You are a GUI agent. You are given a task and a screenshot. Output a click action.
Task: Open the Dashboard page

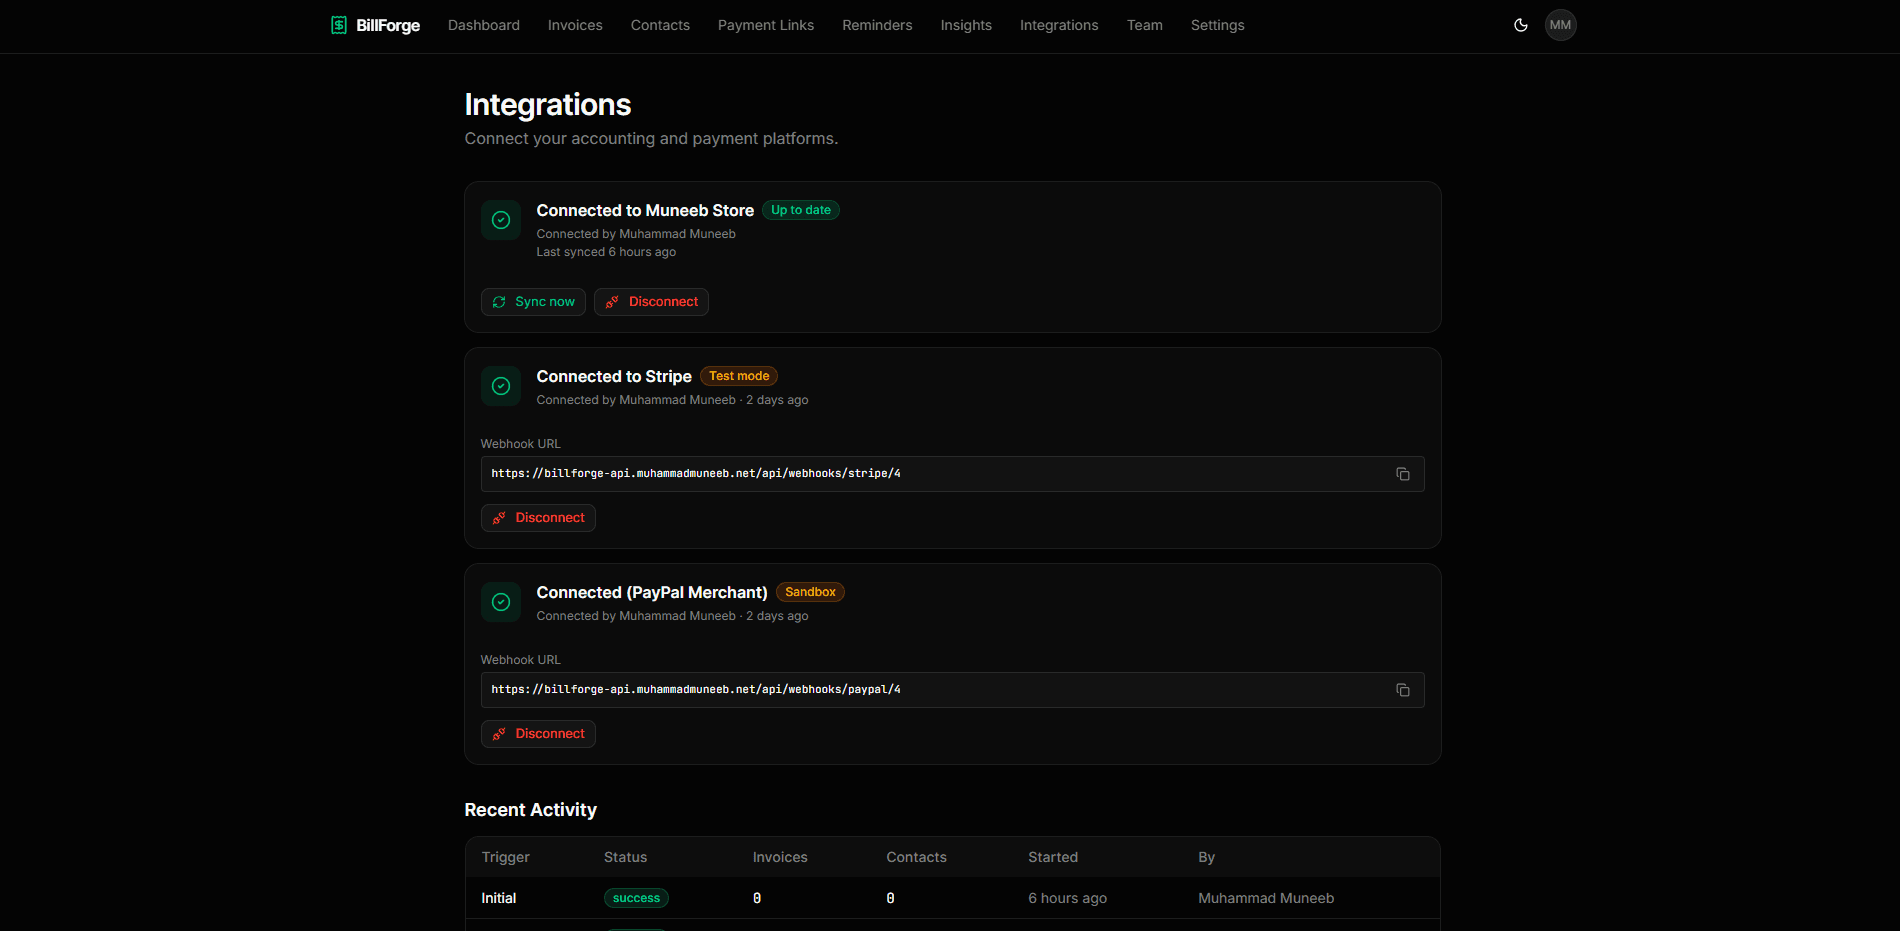(484, 25)
